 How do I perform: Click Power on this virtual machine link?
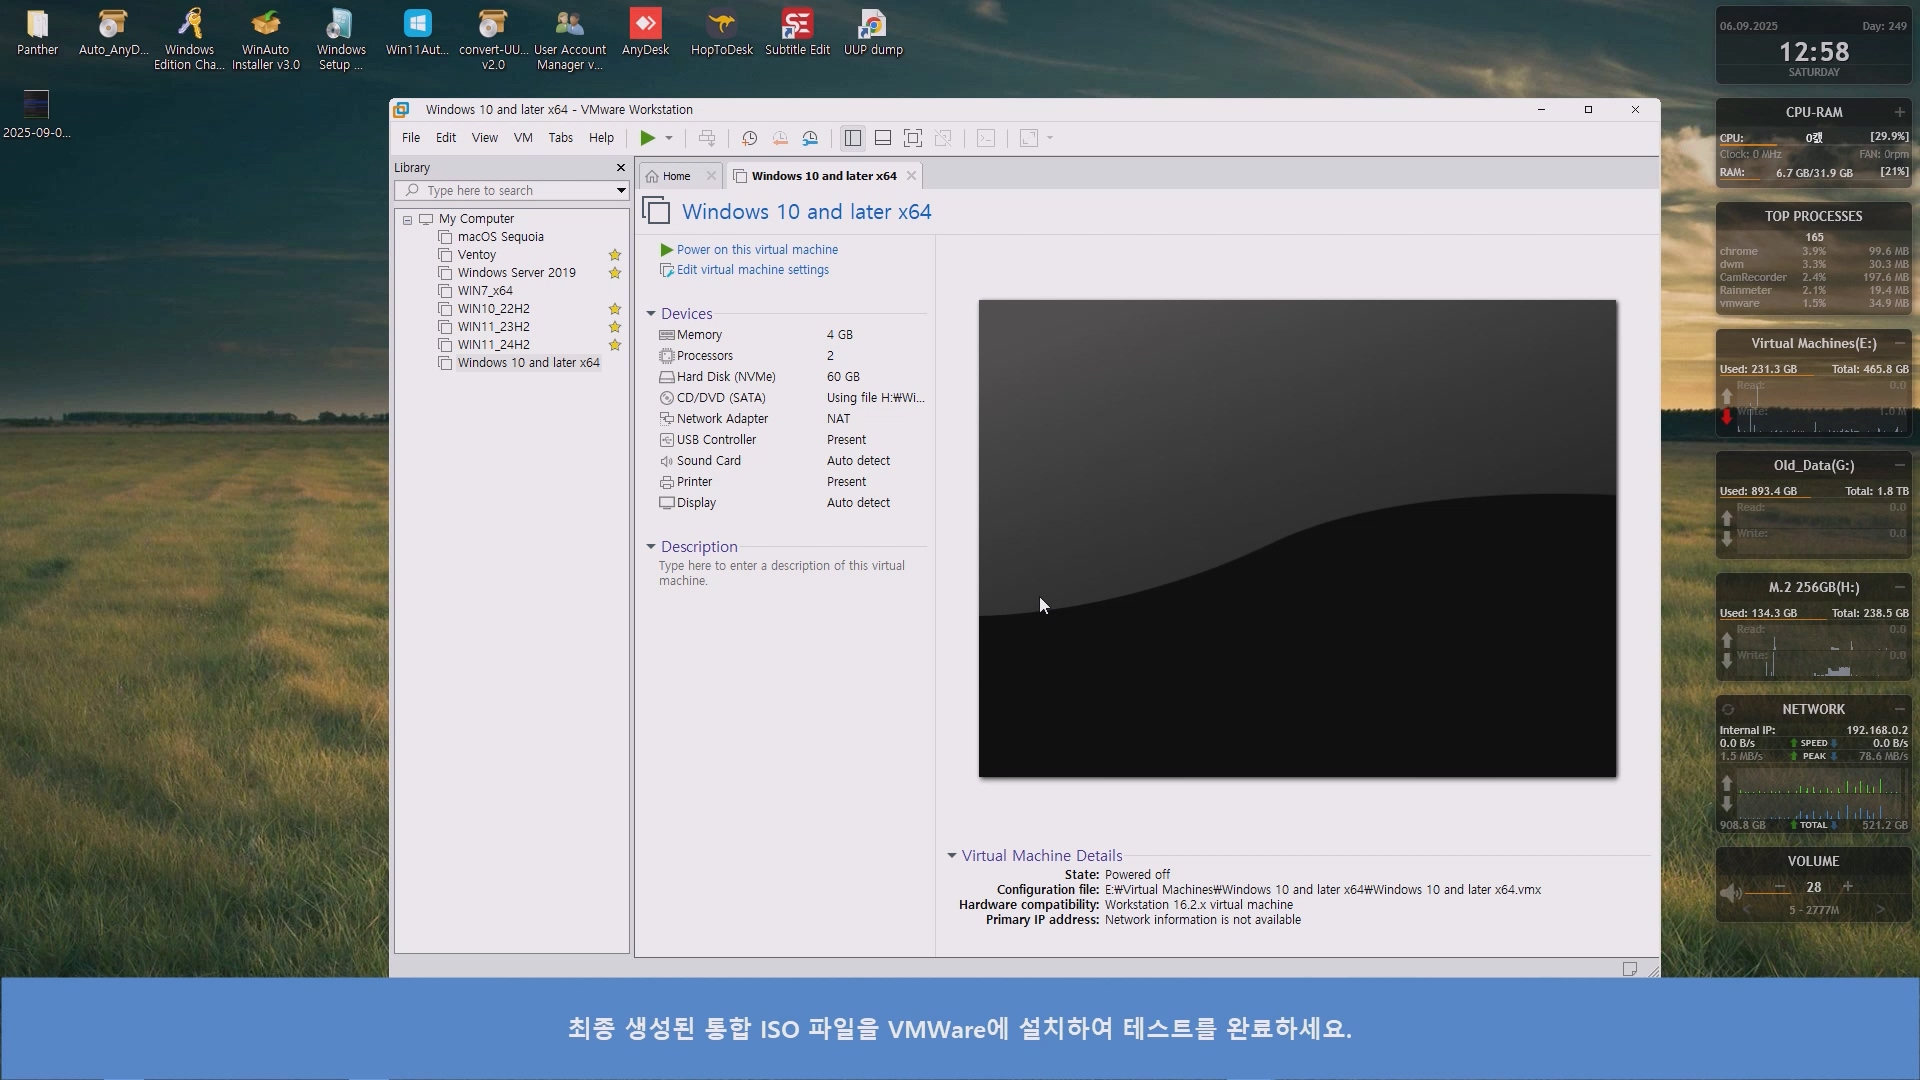(757, 250)
